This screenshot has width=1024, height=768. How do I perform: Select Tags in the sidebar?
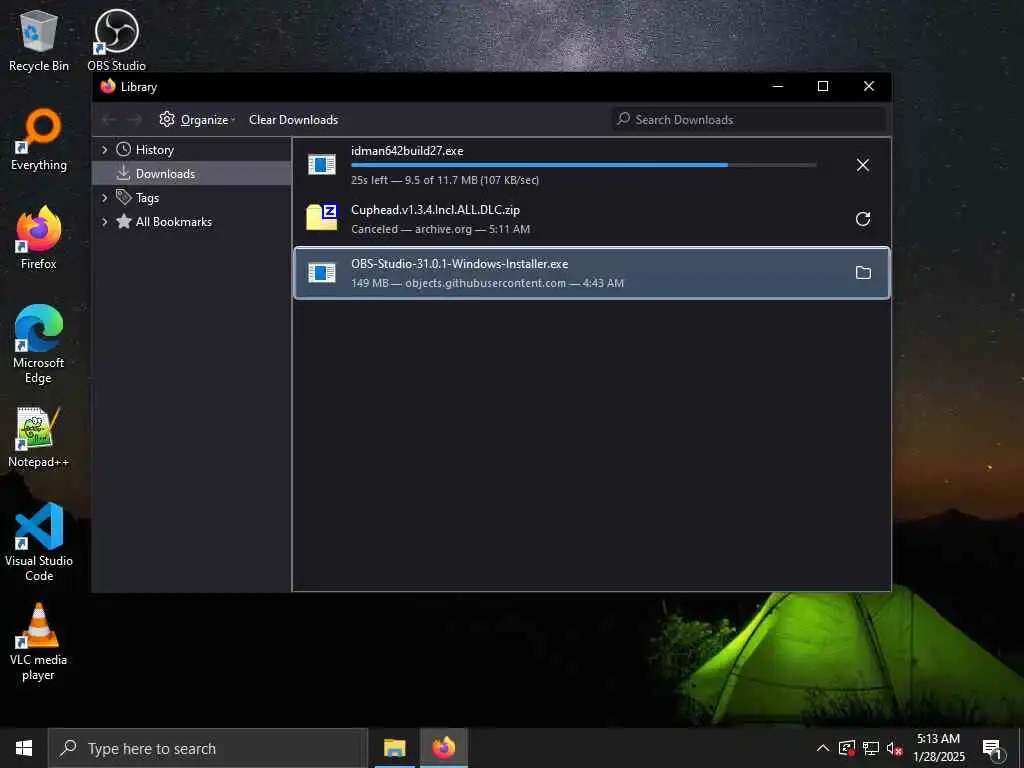click(x=147, y=198)
